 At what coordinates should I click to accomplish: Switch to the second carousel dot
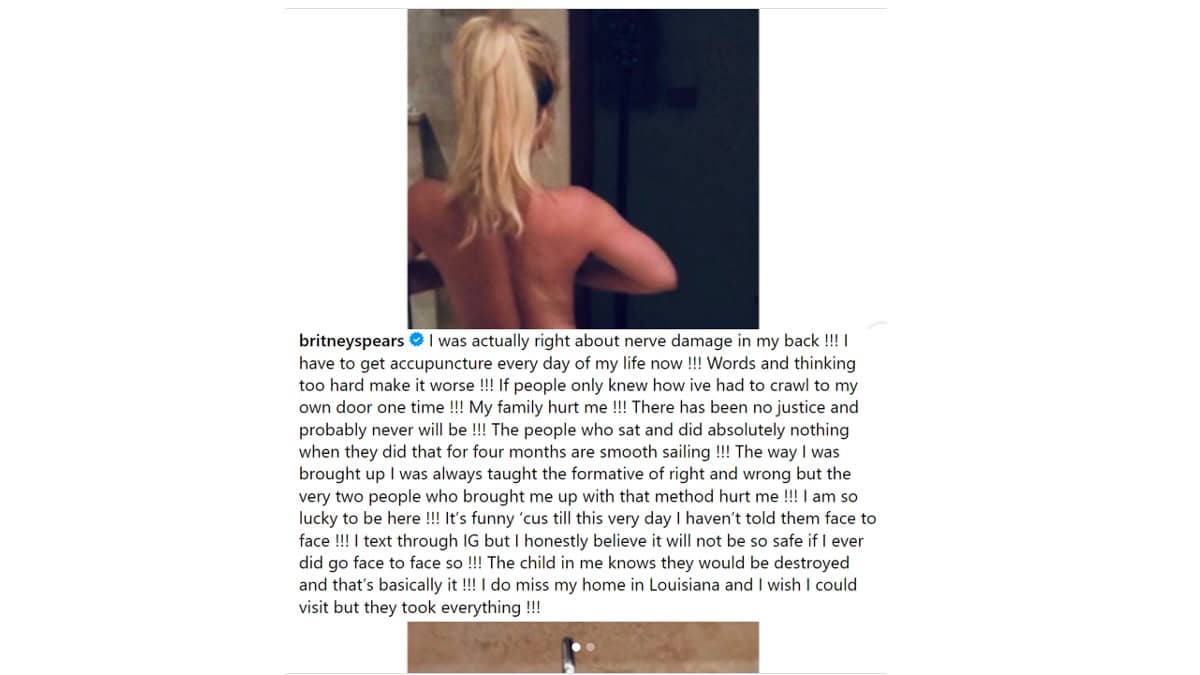tap(590, 647)
